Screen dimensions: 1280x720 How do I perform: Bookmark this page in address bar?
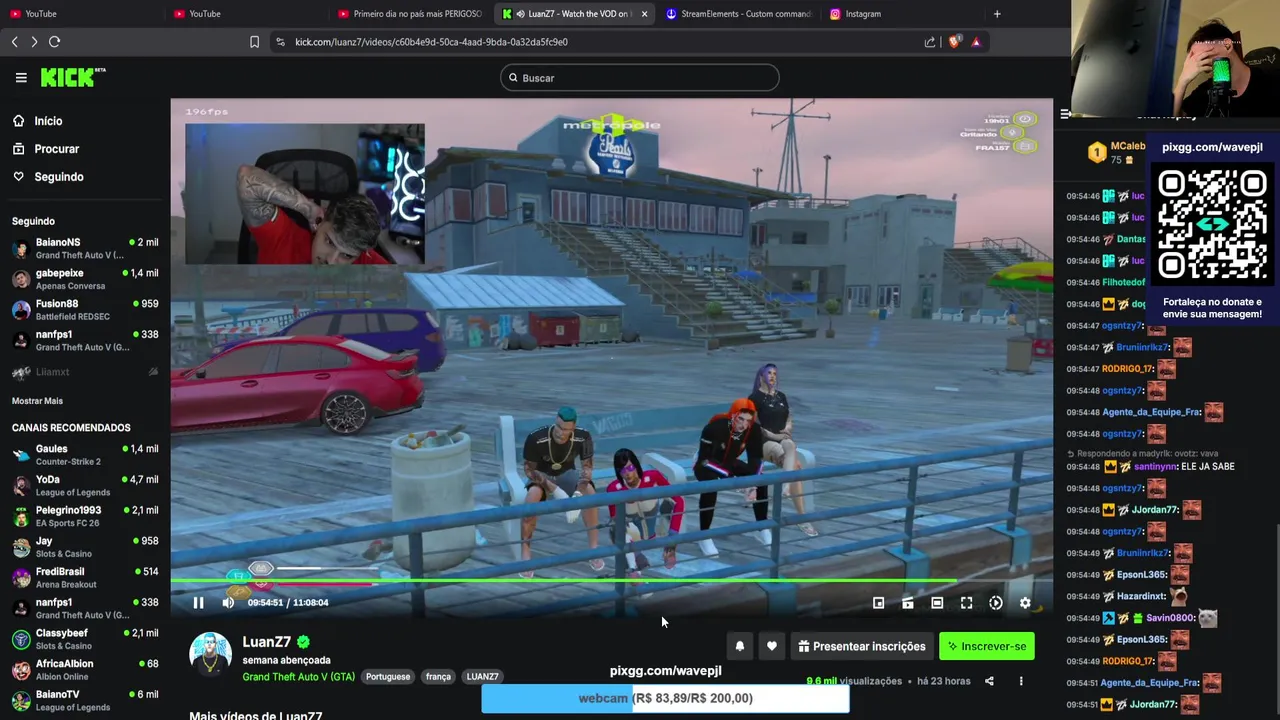click(254, 42)
